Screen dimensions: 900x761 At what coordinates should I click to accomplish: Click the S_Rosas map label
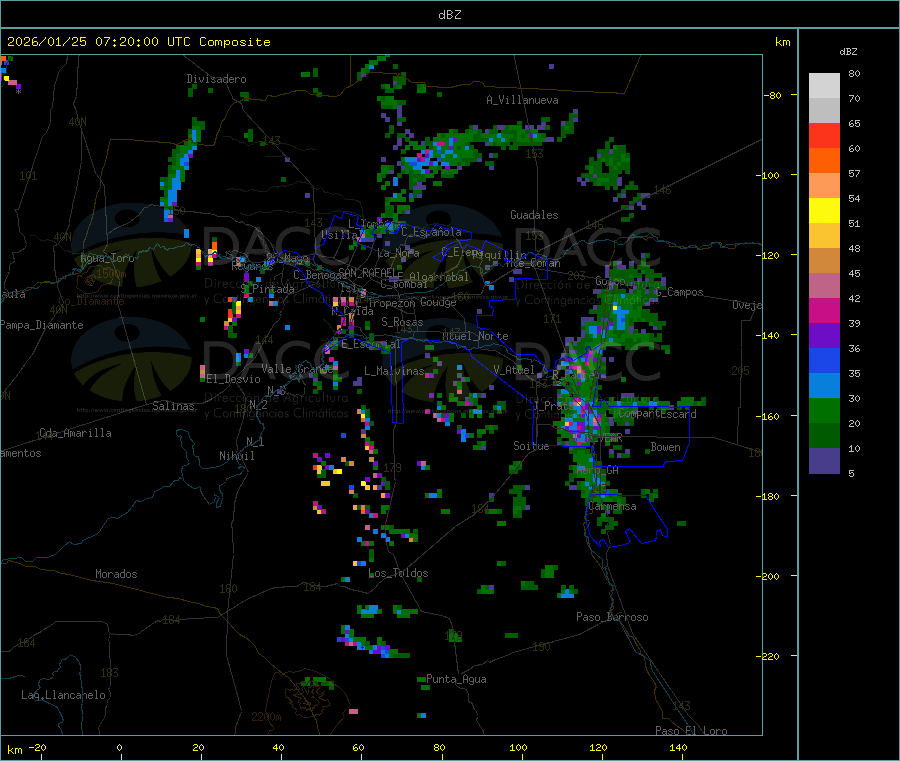pyautogui.click(x=402, y=322)
